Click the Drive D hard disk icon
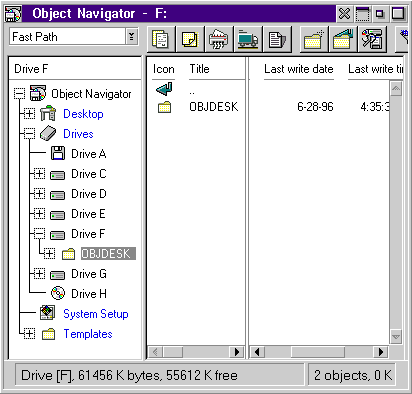The height and width of the screenshot is (394, 412). (57, 195)
